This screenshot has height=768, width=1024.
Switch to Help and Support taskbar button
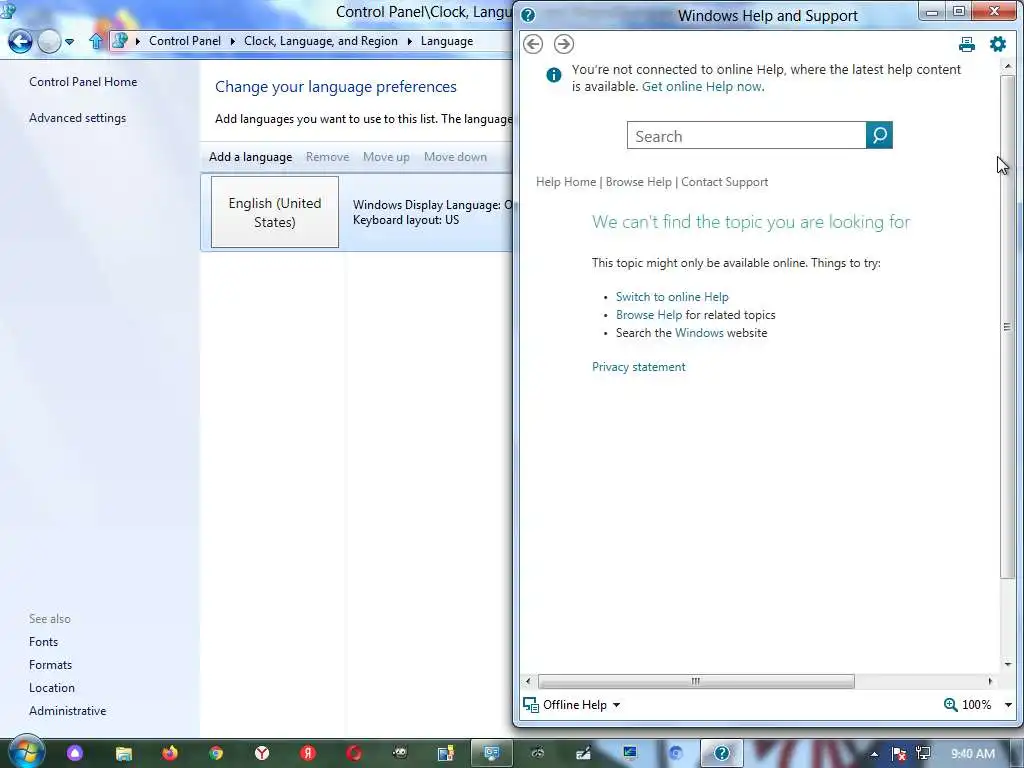[722, 754]
